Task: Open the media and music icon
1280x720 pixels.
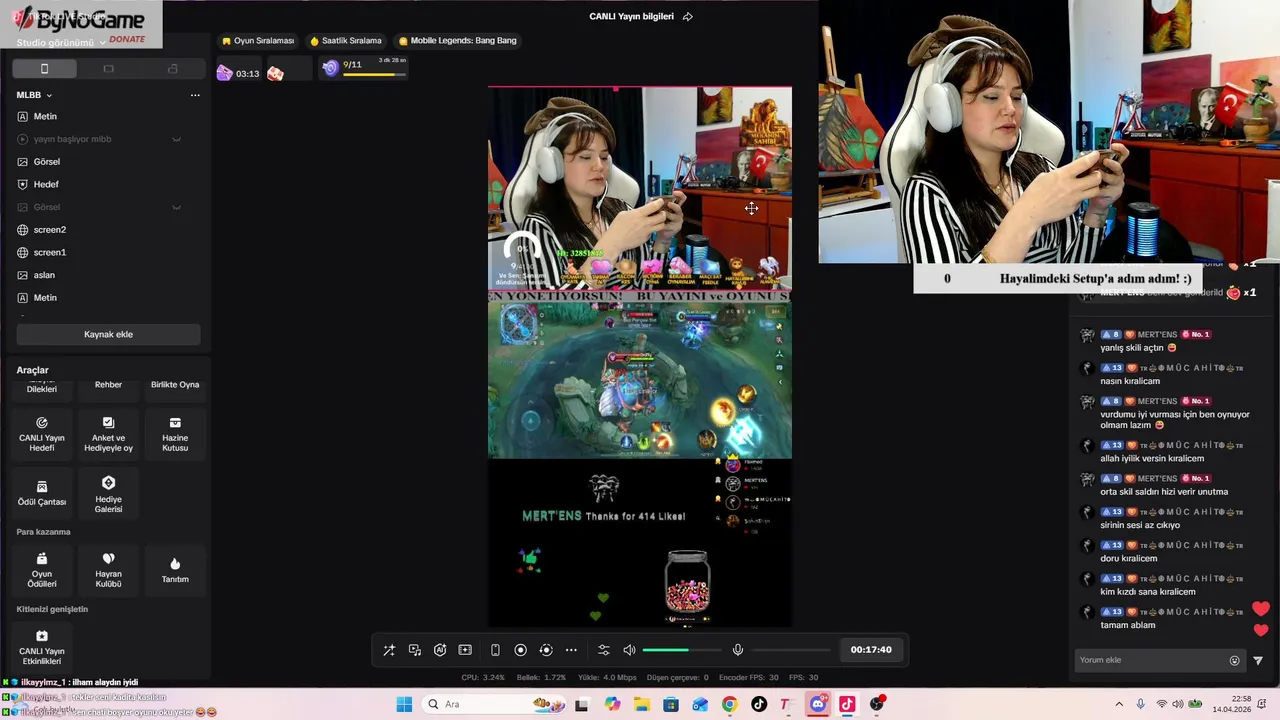Action: coord(415,650)
